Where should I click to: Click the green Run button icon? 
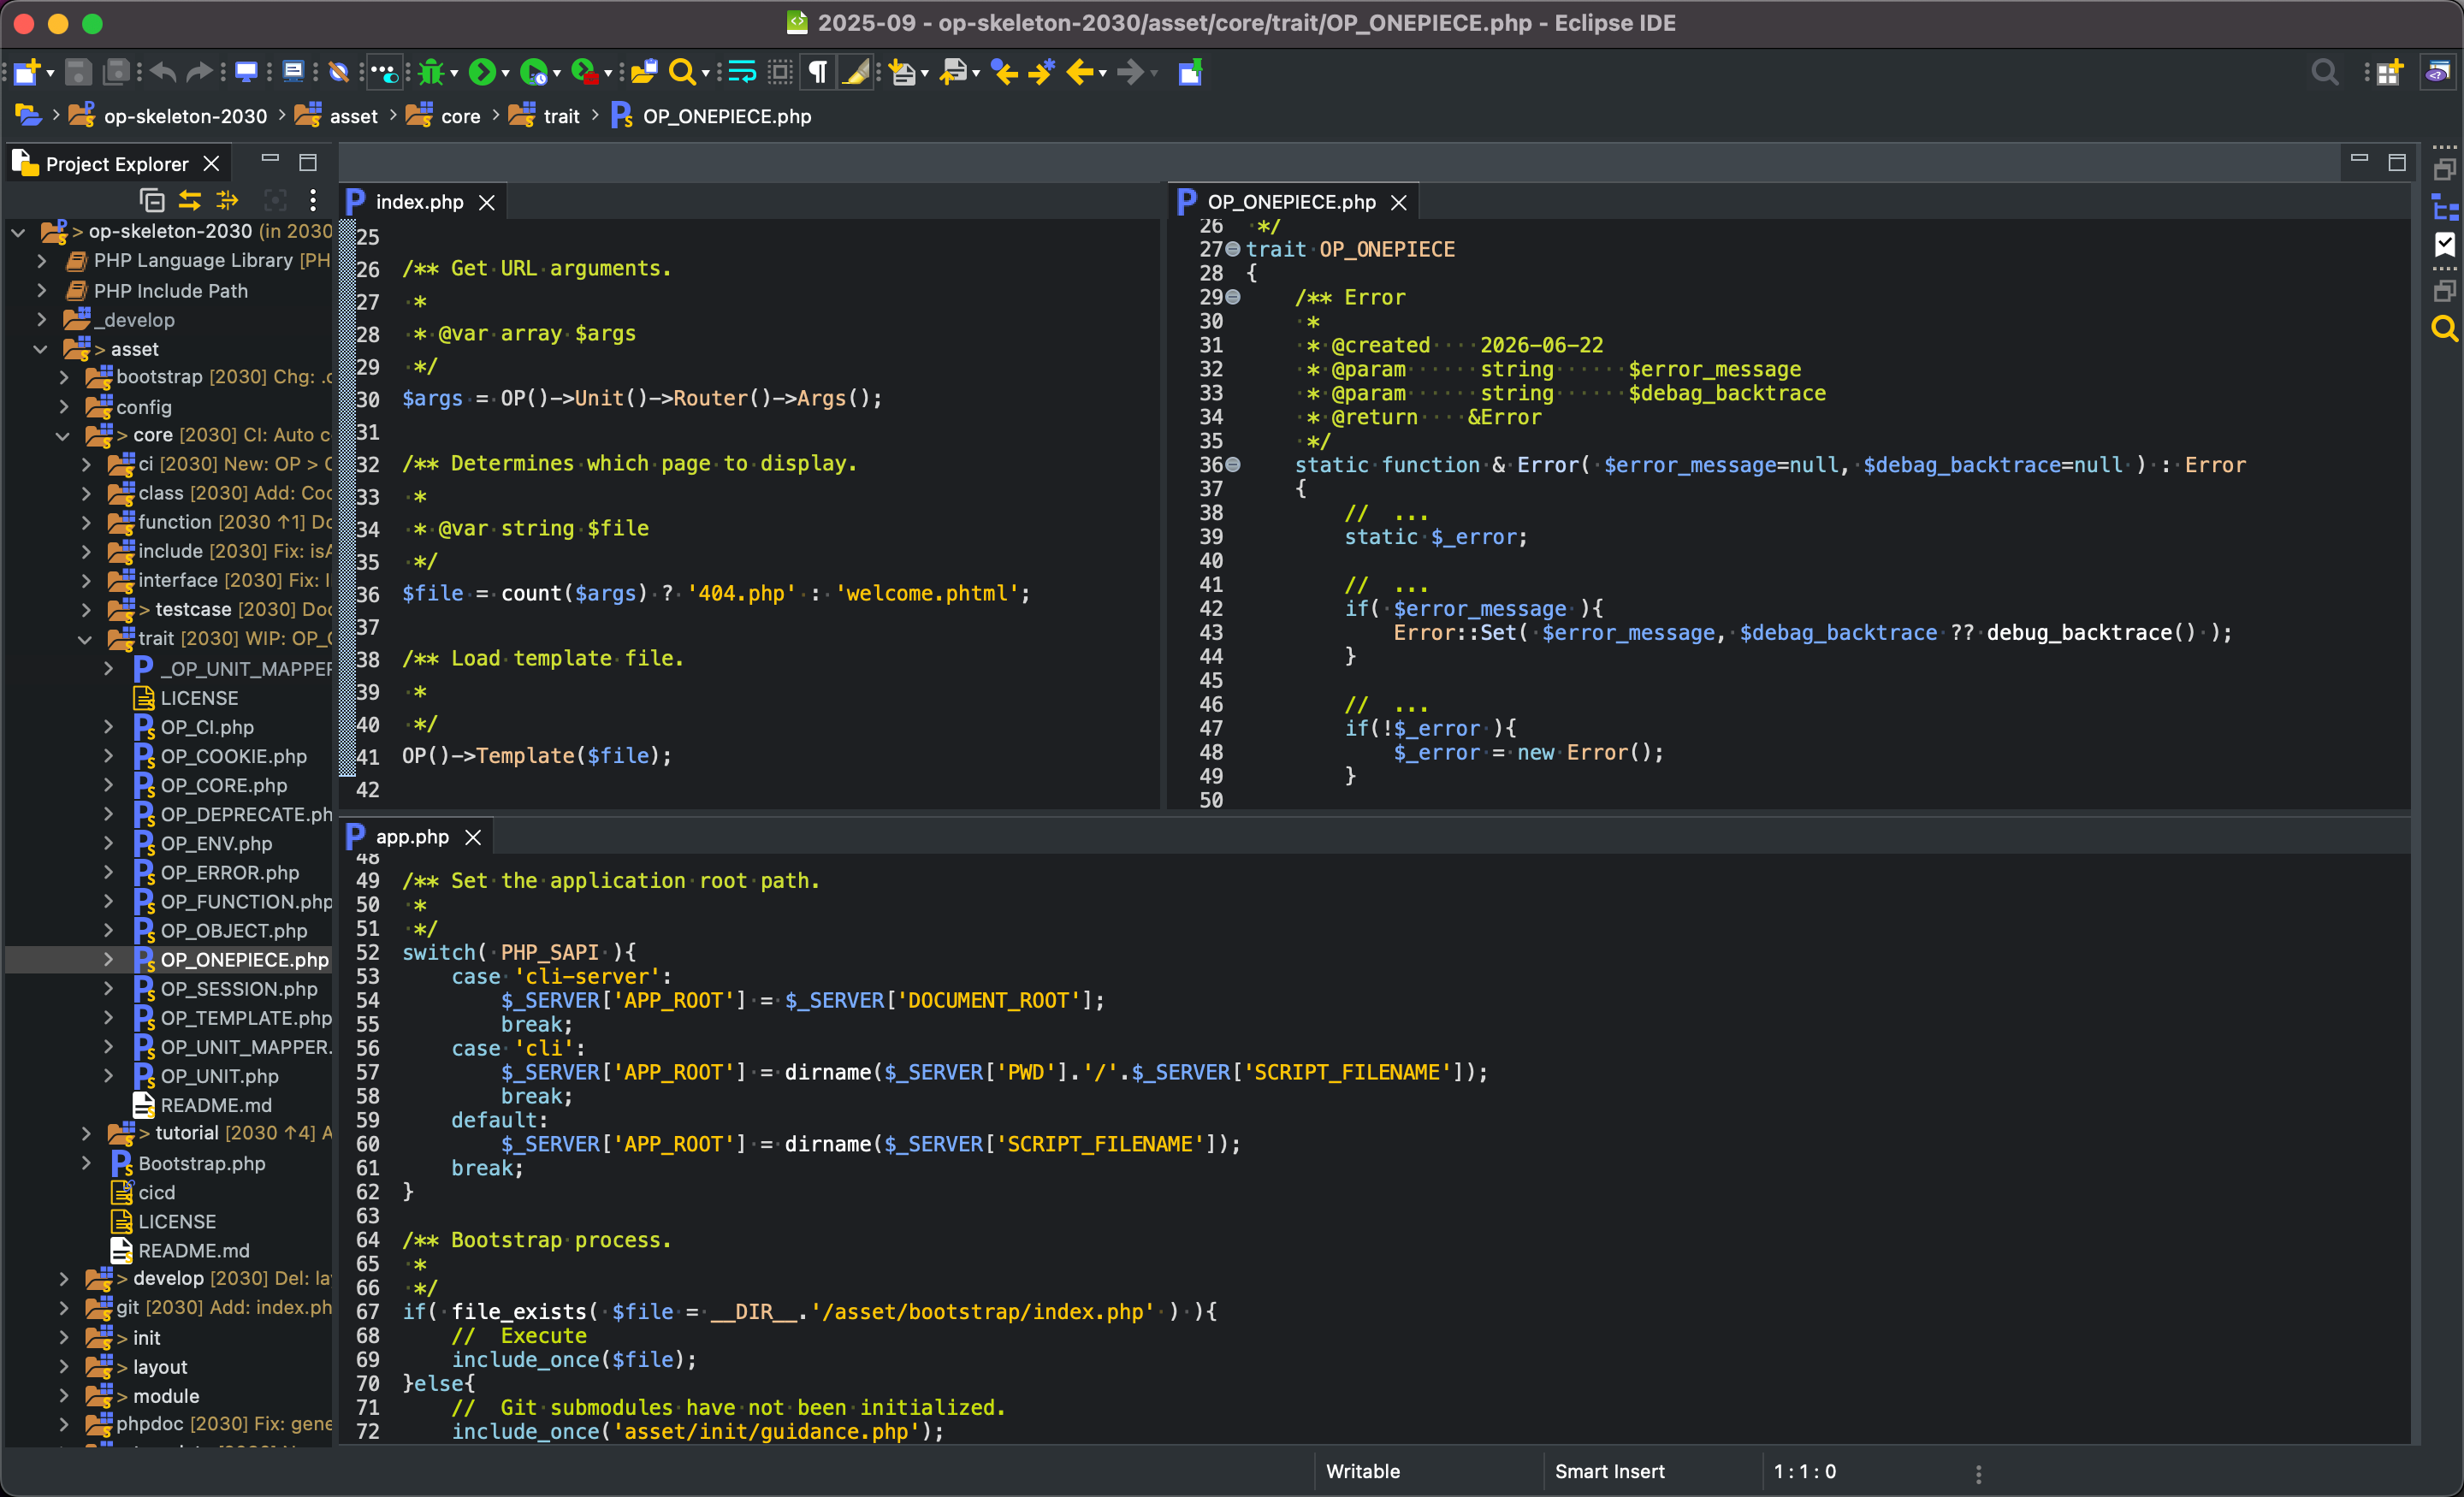tap(482, 72)
